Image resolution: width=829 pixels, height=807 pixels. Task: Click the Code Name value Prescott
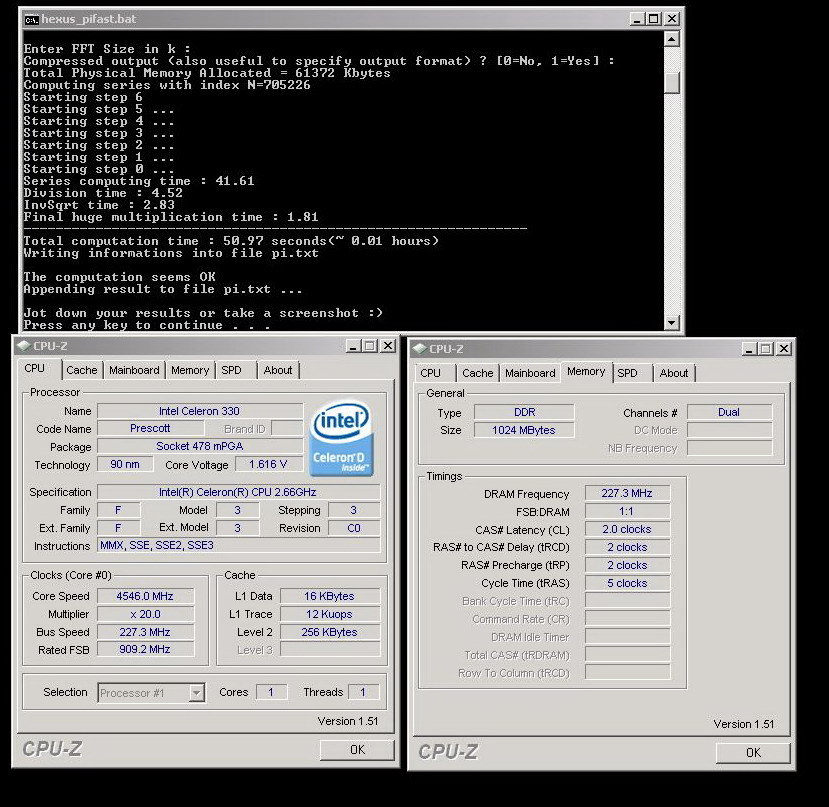point(150,428)
